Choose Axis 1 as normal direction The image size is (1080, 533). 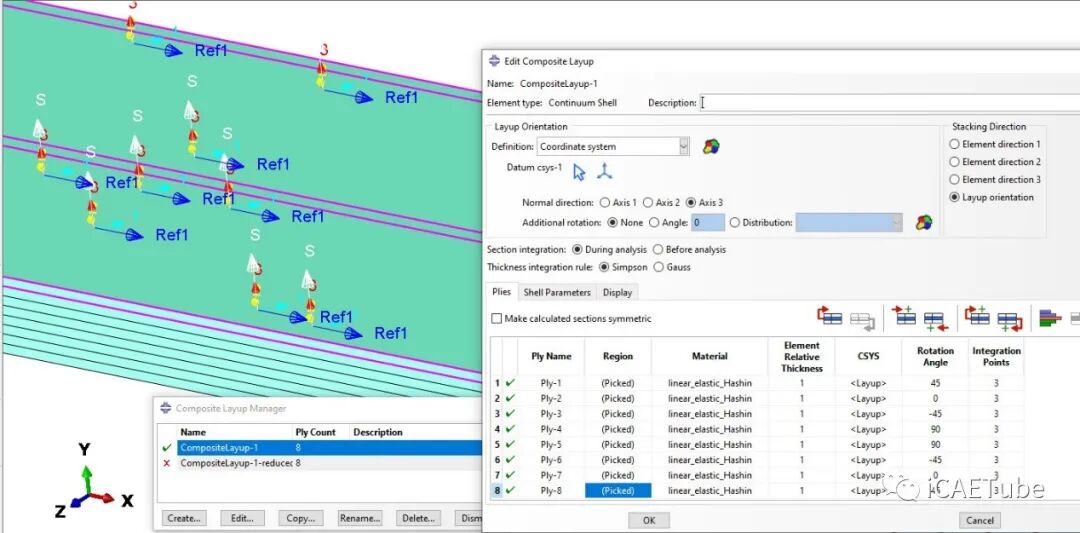point(605,202)
